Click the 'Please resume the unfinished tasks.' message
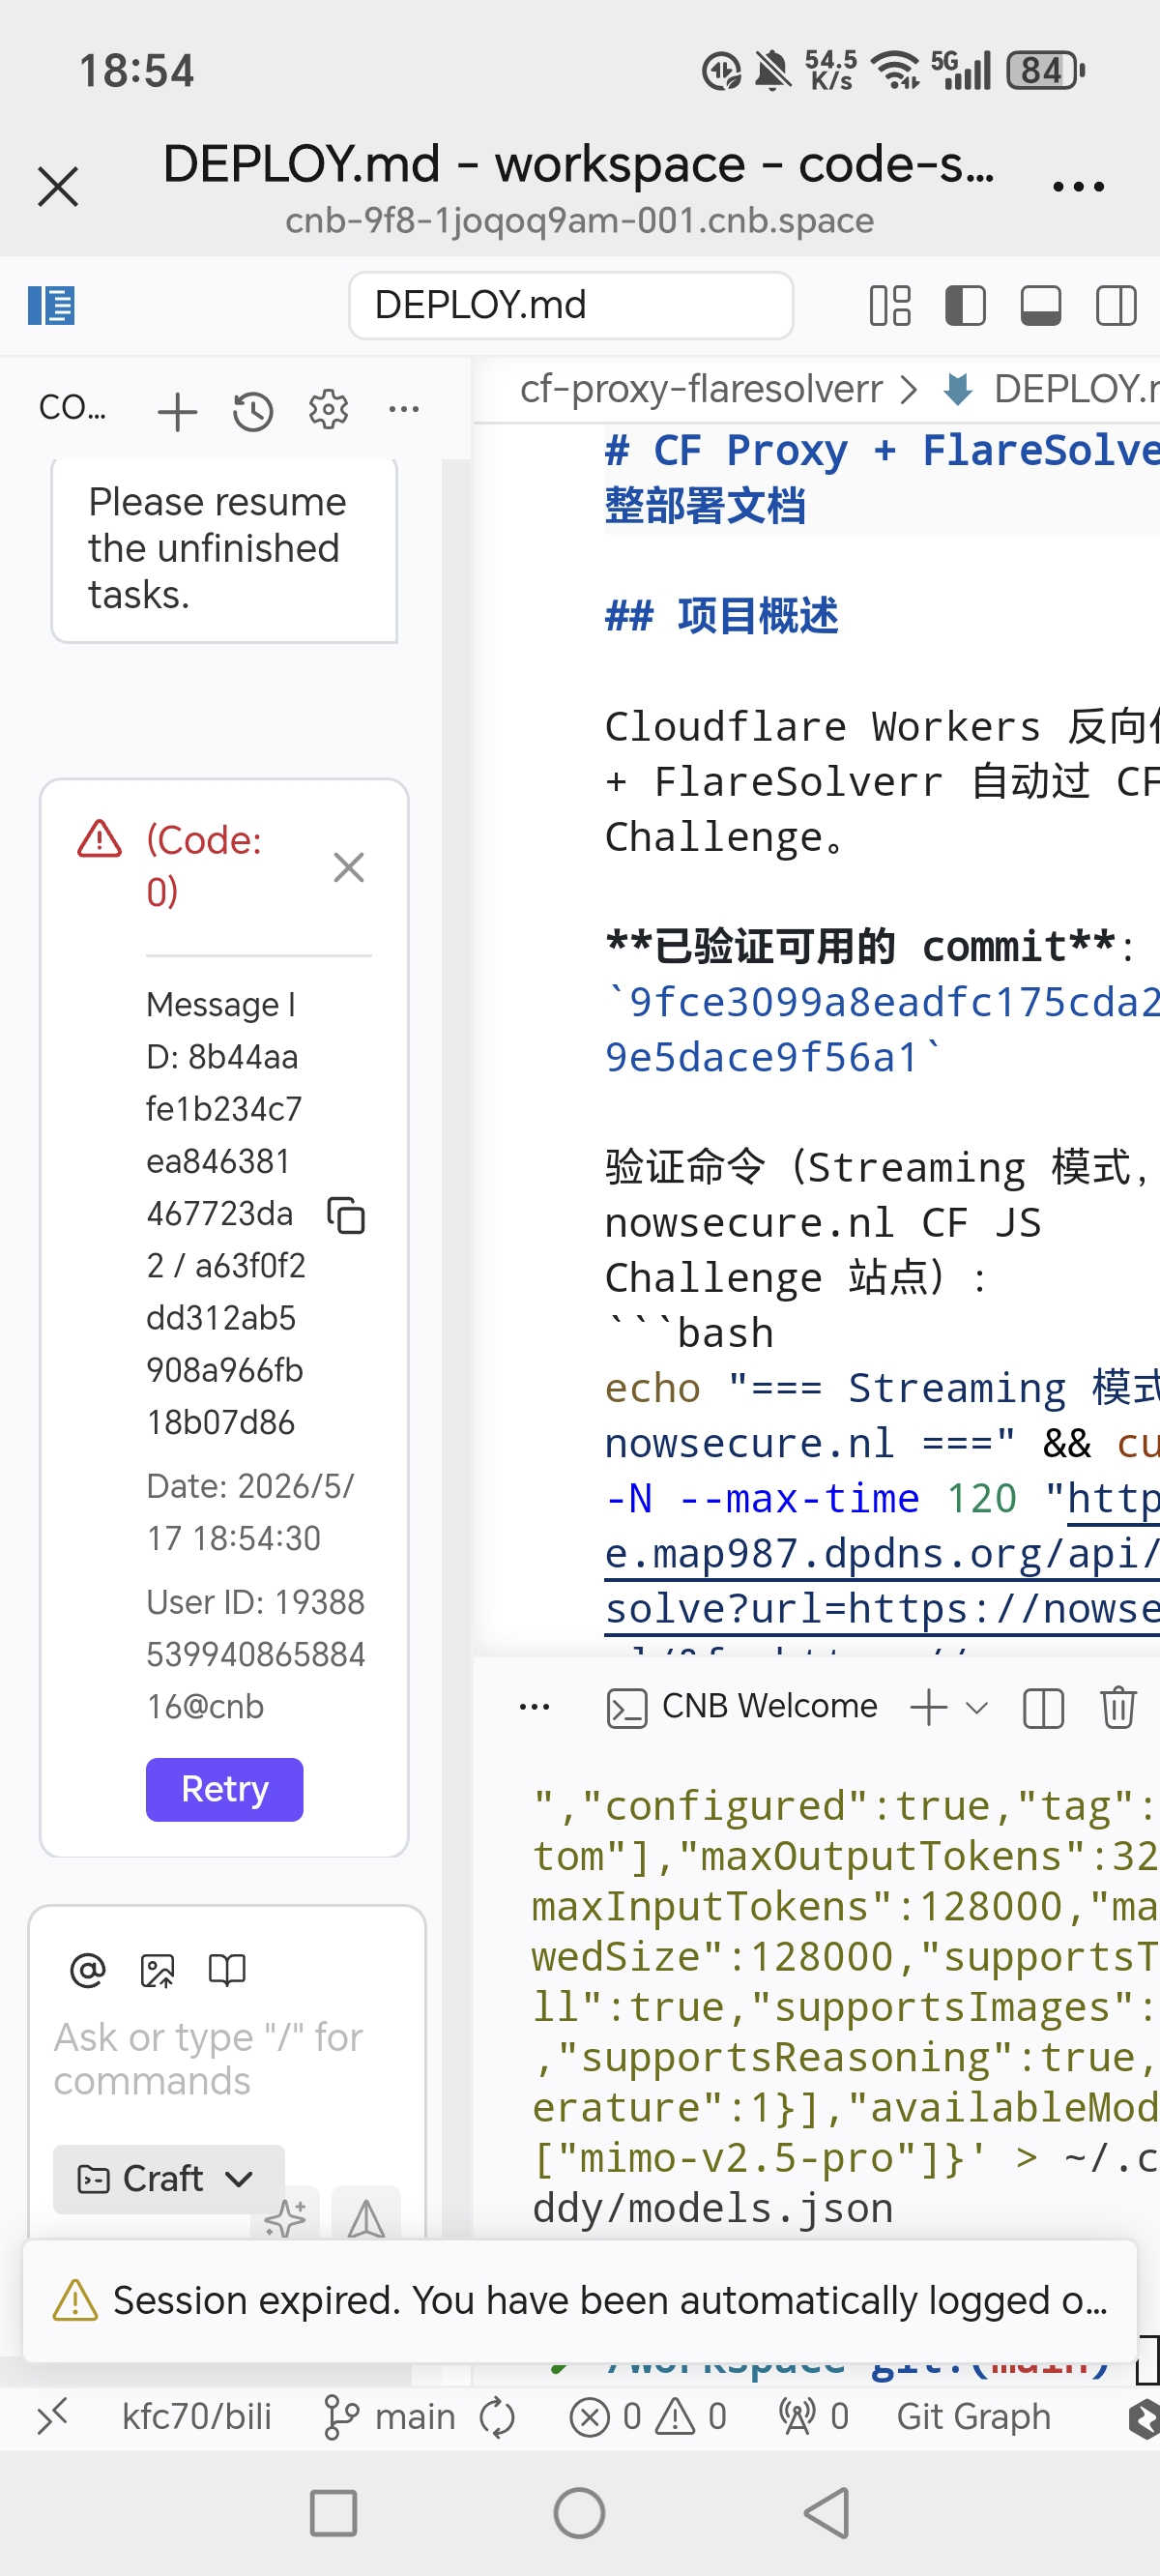Image resolution: width=1160 pixels, height=2576 pixels. [x=224, y=548]
